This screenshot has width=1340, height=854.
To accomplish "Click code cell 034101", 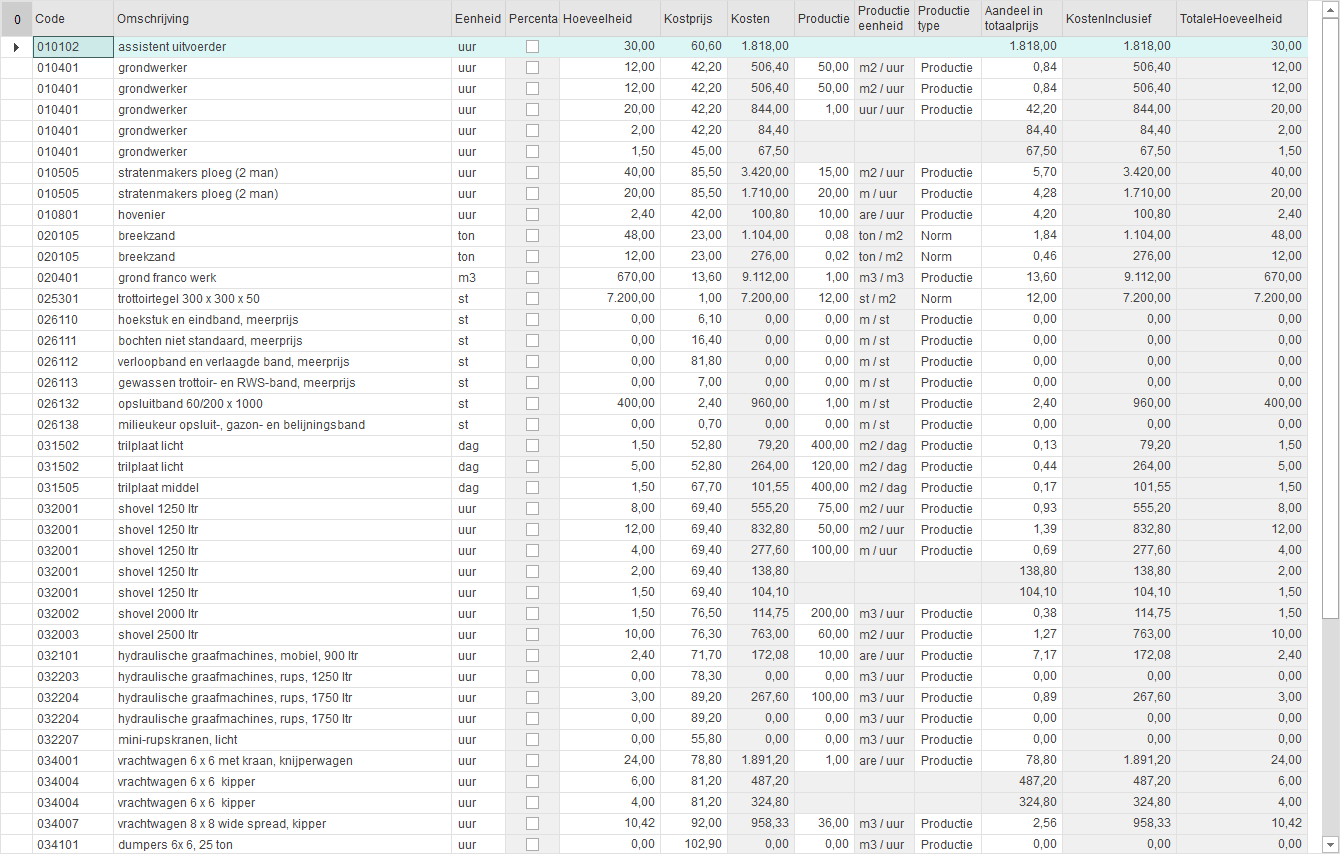I will (x=73, y=845).
